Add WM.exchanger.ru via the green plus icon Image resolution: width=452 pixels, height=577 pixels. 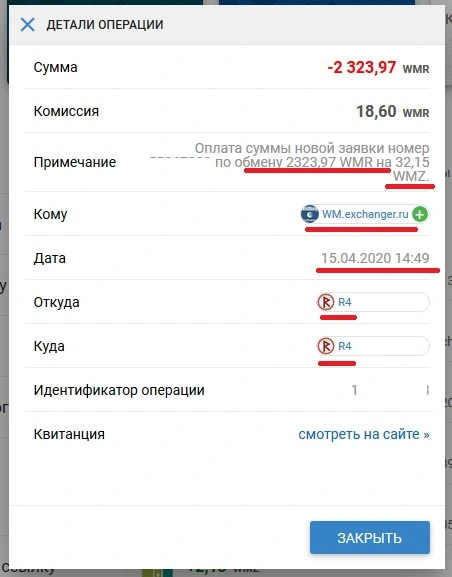(x=420, y=214)
